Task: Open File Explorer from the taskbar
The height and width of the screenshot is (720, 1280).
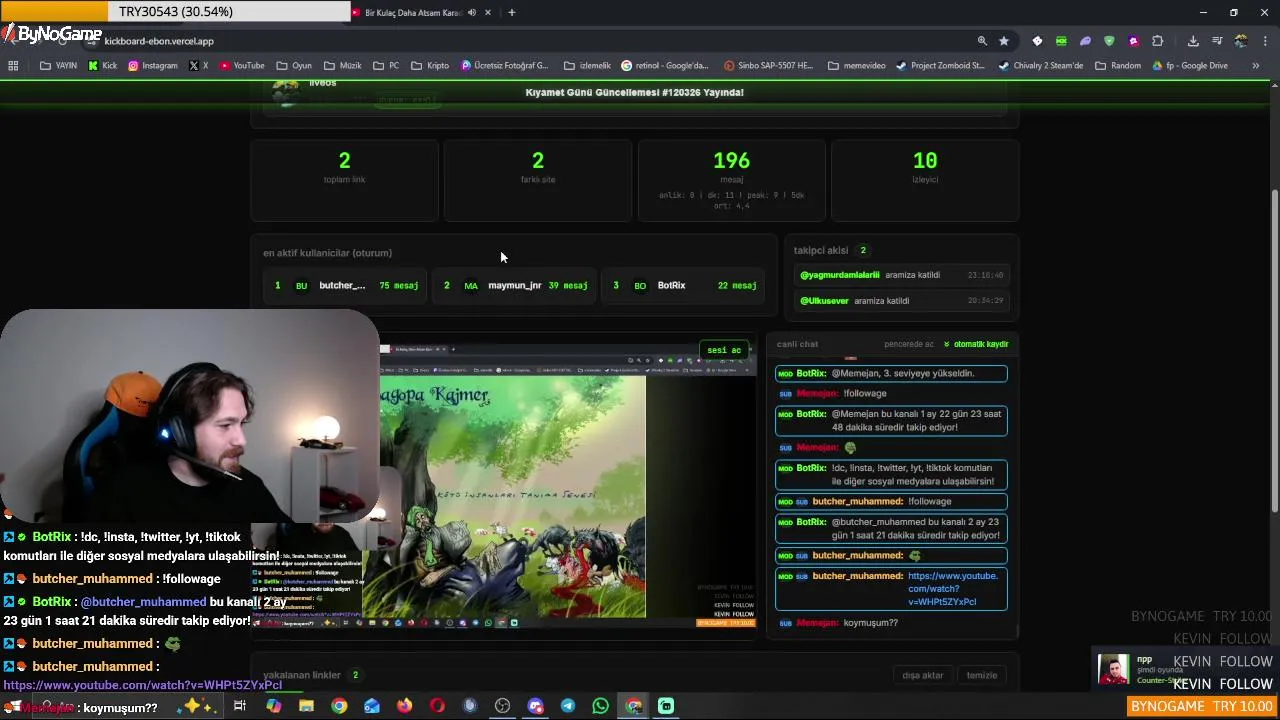Action: 306,706
